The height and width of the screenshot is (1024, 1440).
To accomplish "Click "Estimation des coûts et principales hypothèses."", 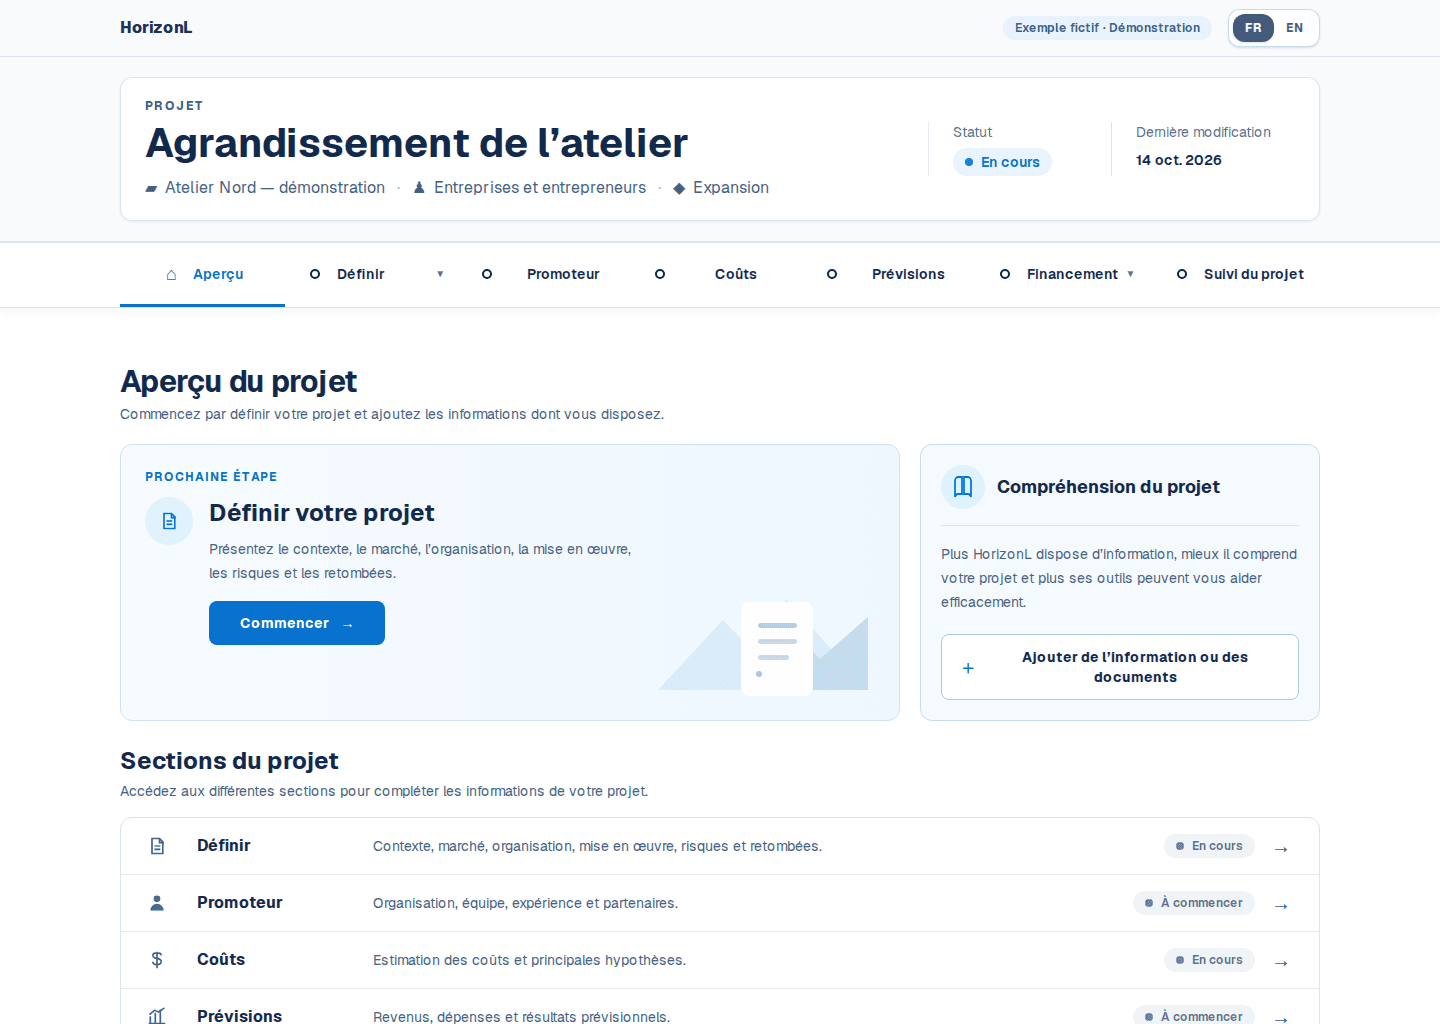I will [x=530, y=960].
